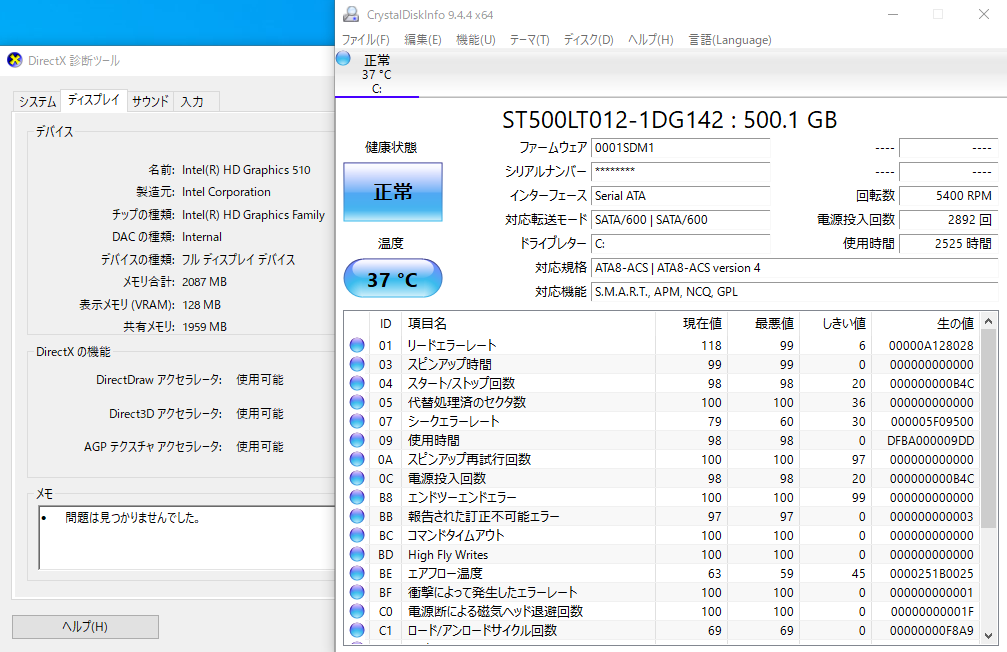The width and height of the screenshot is (1007, 652).
Task: Click status orb for row 07 シークエラーレート
Action: click(357, 421)
